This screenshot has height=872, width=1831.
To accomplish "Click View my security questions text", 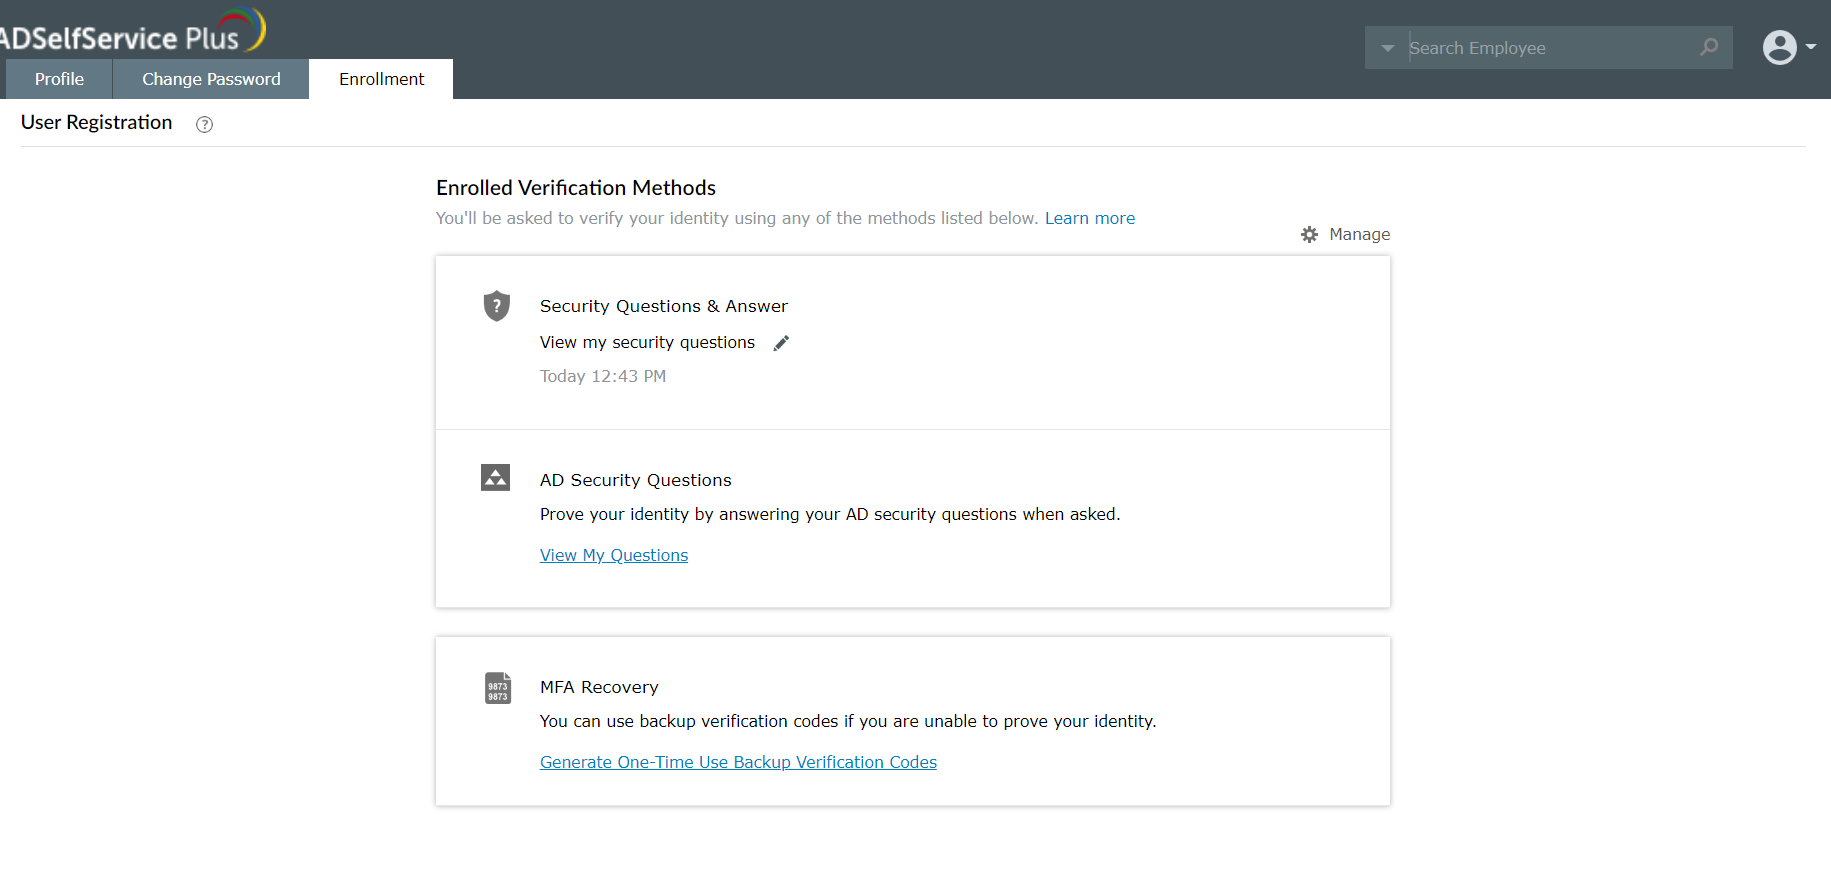I will pyautogui.click(x=647, y=342).
